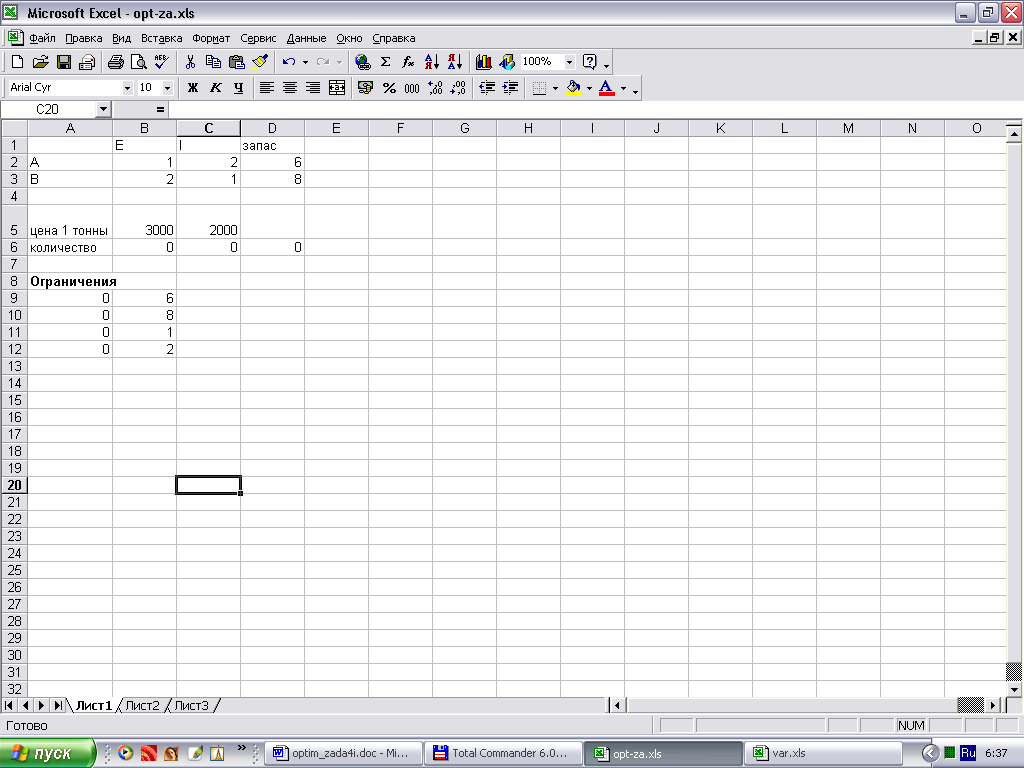Launch the Chart Wizard icon

pos(484,62)
